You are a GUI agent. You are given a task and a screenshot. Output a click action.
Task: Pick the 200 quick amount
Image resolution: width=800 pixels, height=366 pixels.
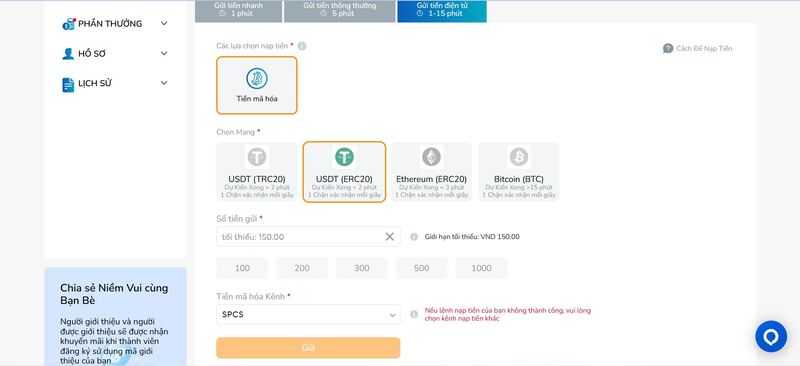pyautogui.click(x=302, y=268)
